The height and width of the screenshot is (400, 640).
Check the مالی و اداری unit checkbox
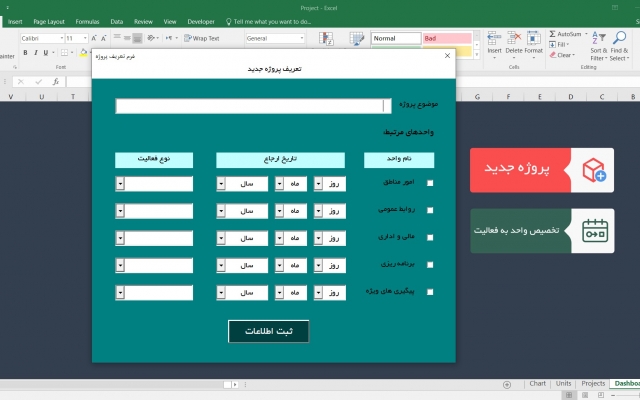click(430, 238)
